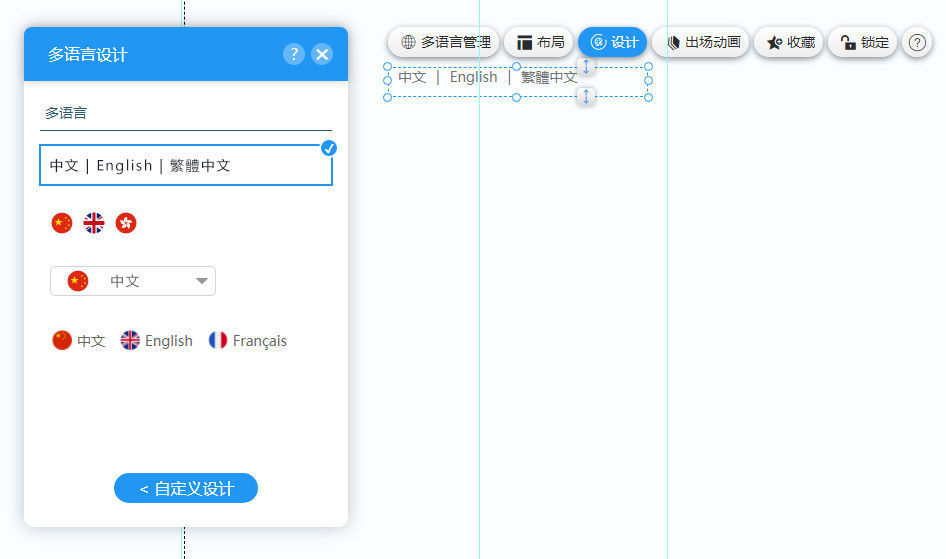Choose the Hong Kong flag icon

tap(126, 223)
